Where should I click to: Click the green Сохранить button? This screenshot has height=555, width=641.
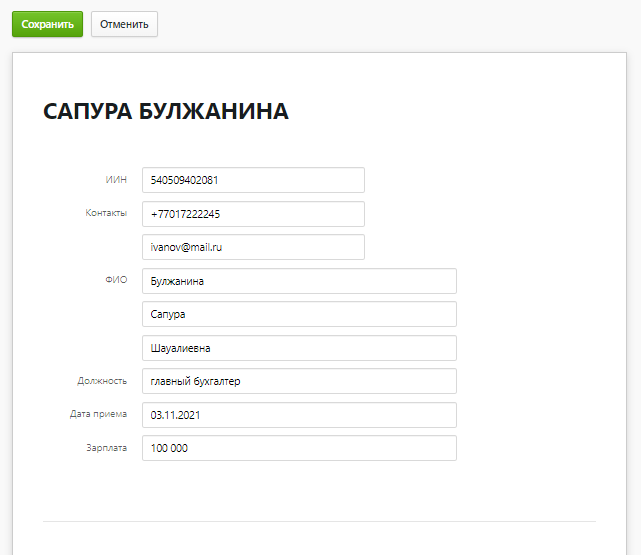tap(47, 24)
